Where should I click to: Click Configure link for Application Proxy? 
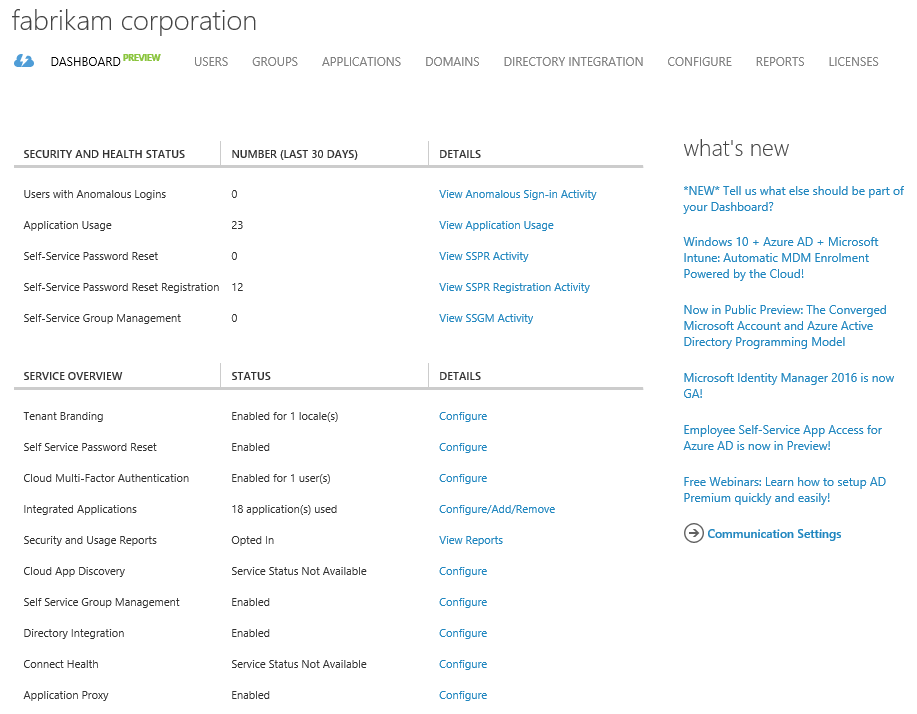463,695
